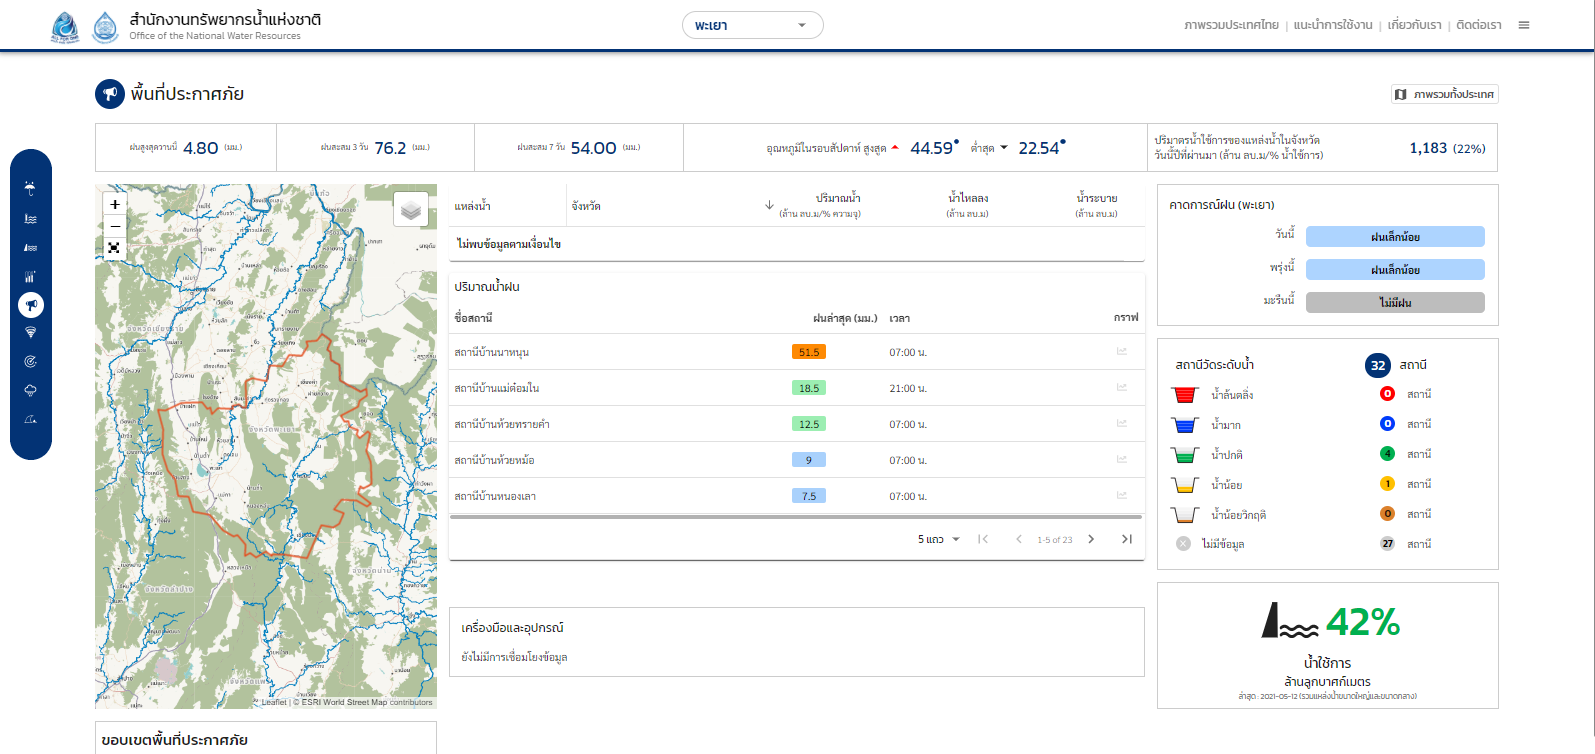Screen dimensions: 1595x754
Task: Zoom out on the map
Action: point(115,226)
